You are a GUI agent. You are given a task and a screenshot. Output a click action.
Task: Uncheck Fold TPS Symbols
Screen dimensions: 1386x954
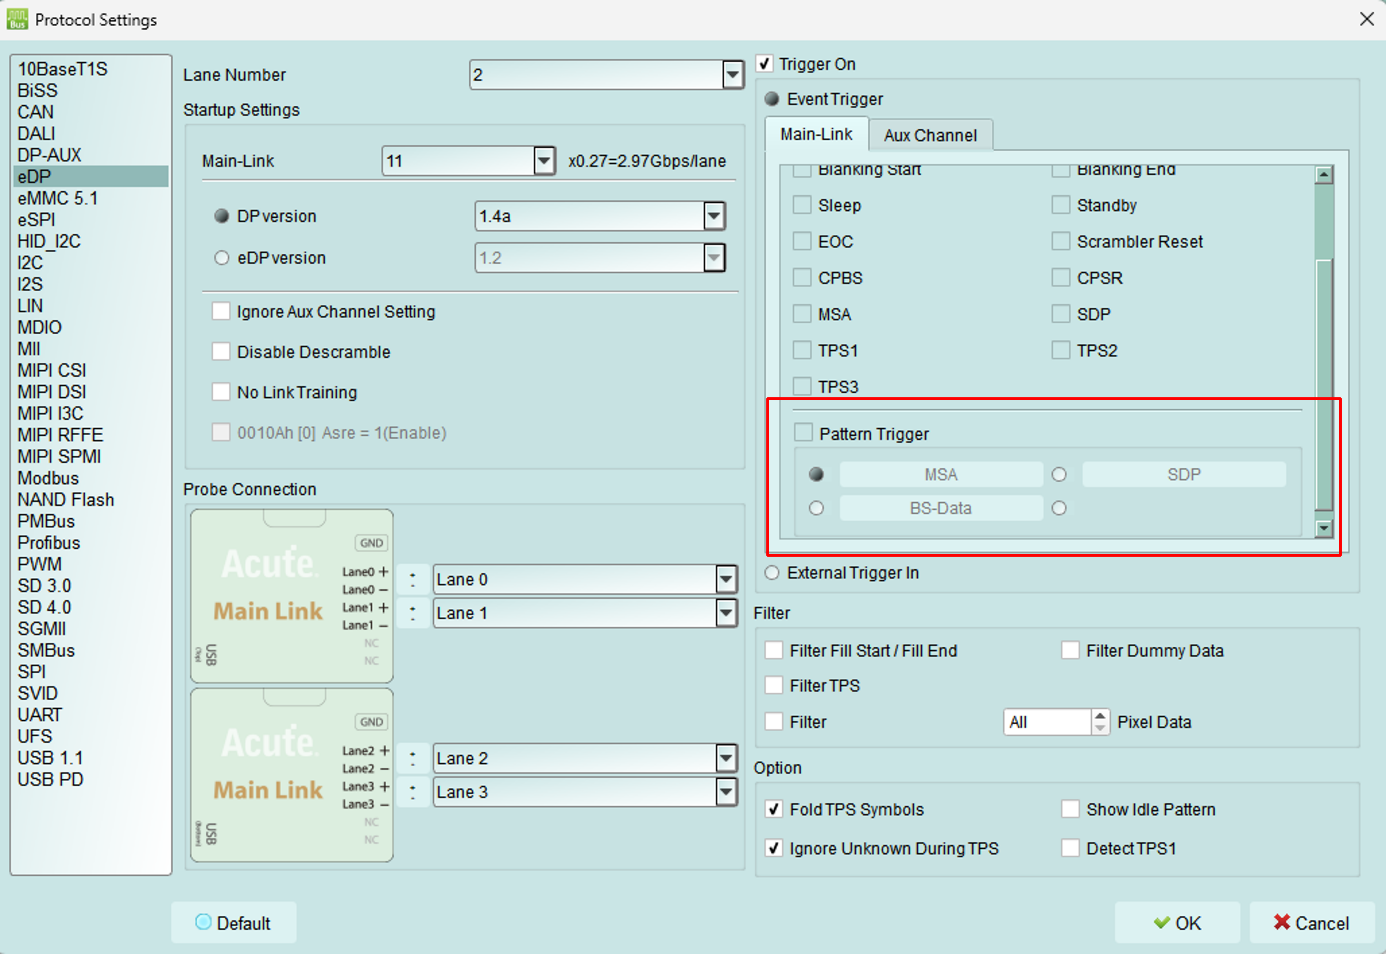tap(774, 809)
